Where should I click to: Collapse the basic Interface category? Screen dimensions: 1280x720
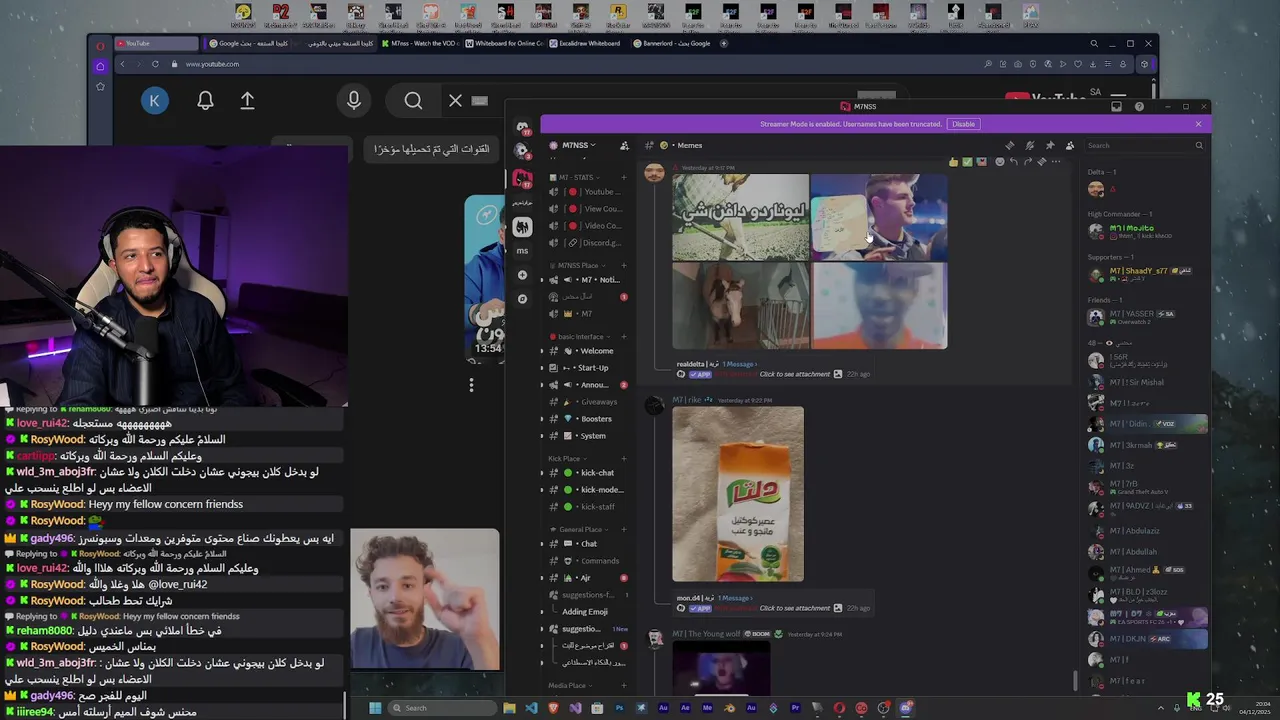point(580,336)
